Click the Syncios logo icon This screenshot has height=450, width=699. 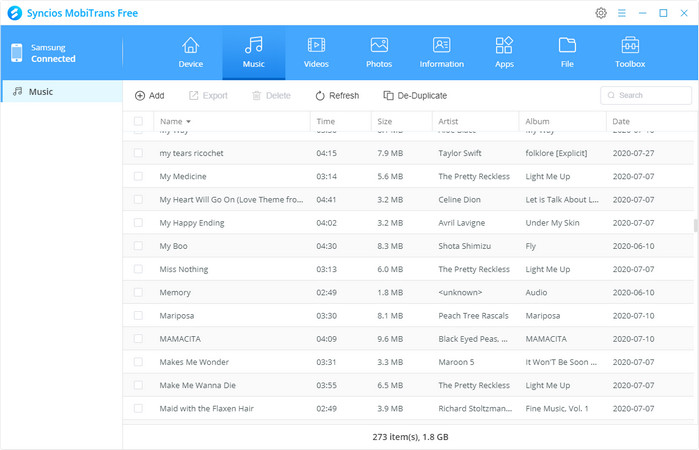pyautogui.click(x=14, y=13)
